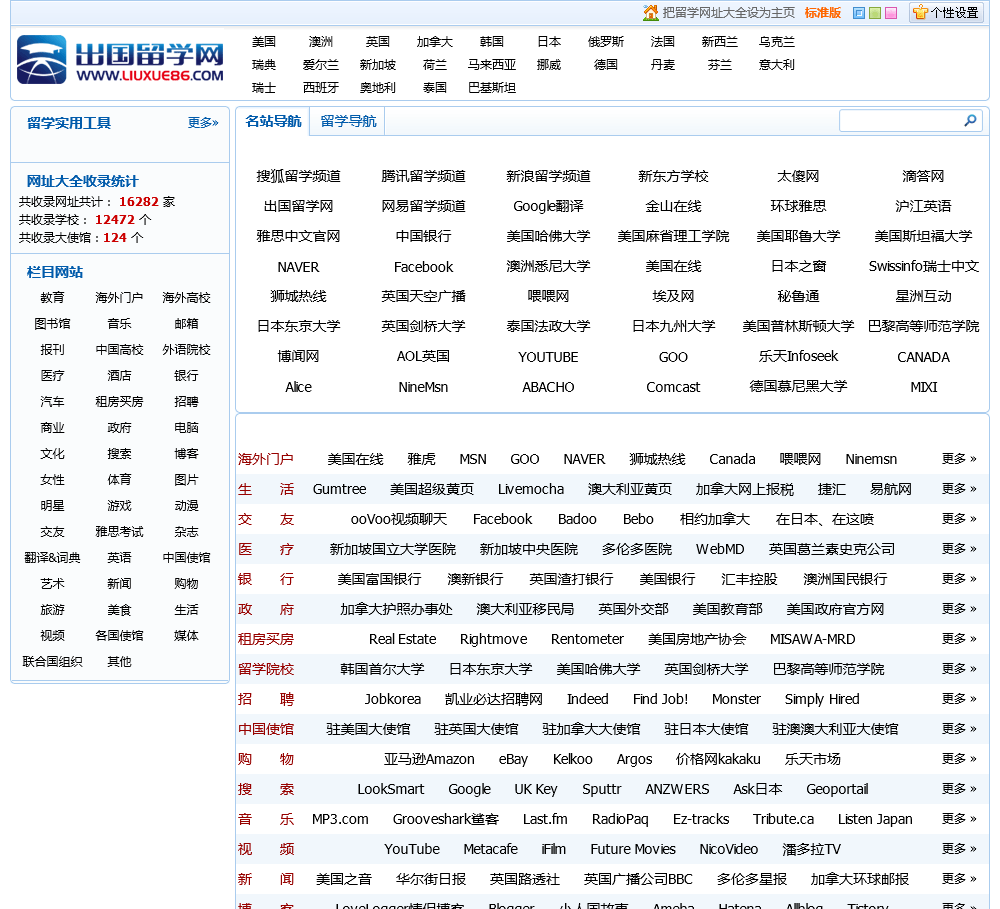
Task: Open the 雅思考试 category in sidebar
Action: (119, 531)
